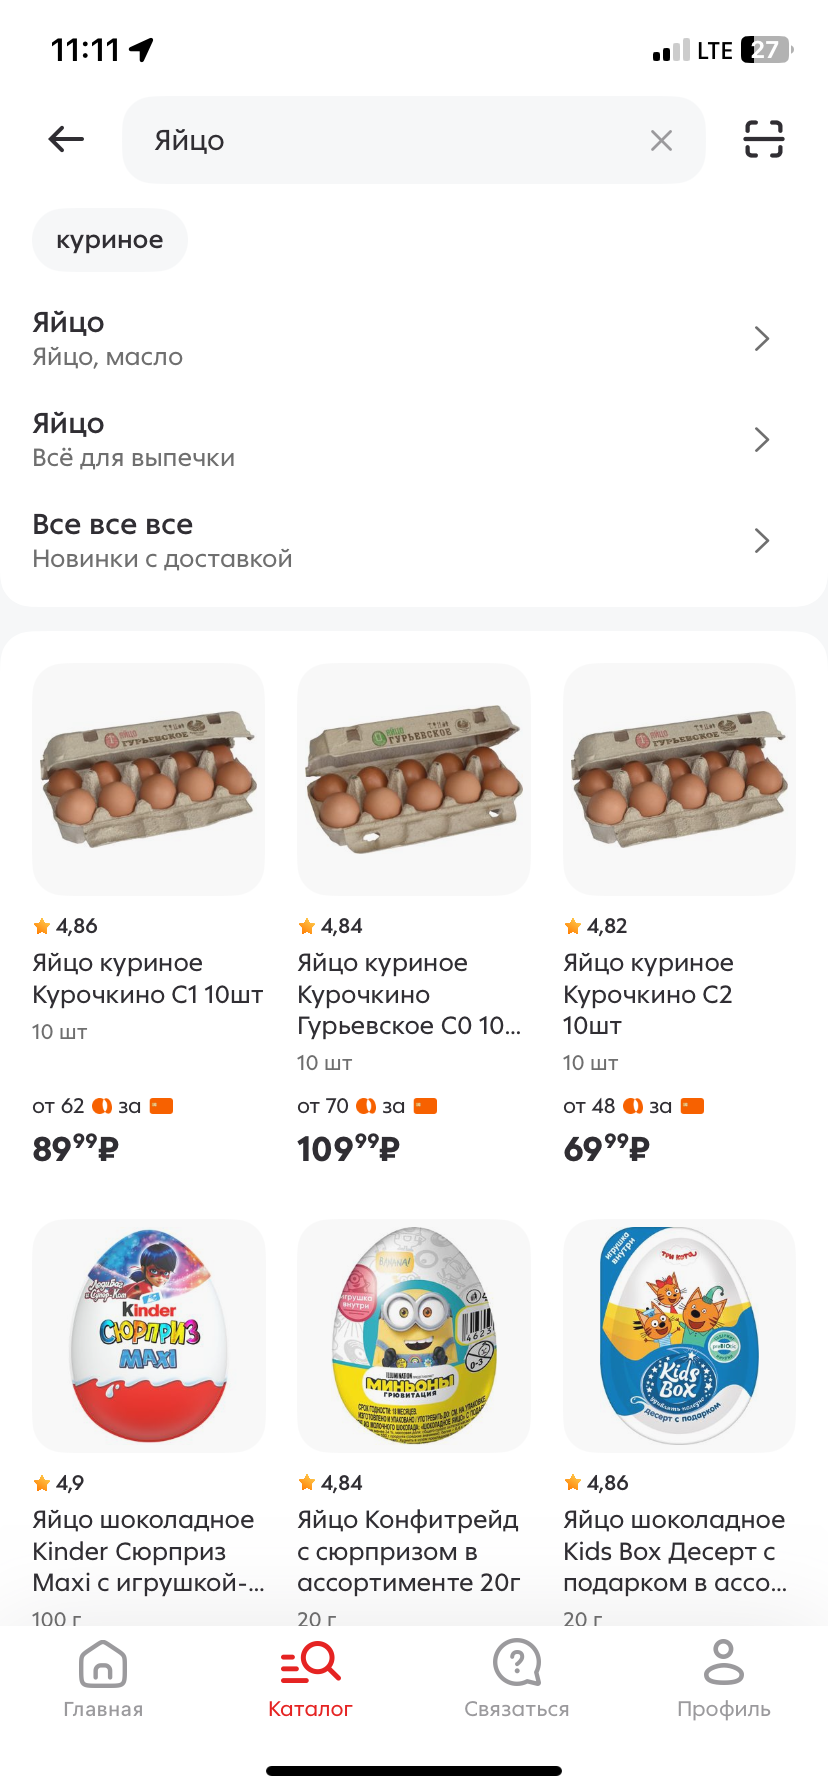Open the Главная home tab
Screen dimensions: 828x1792
coord(103,1679)
